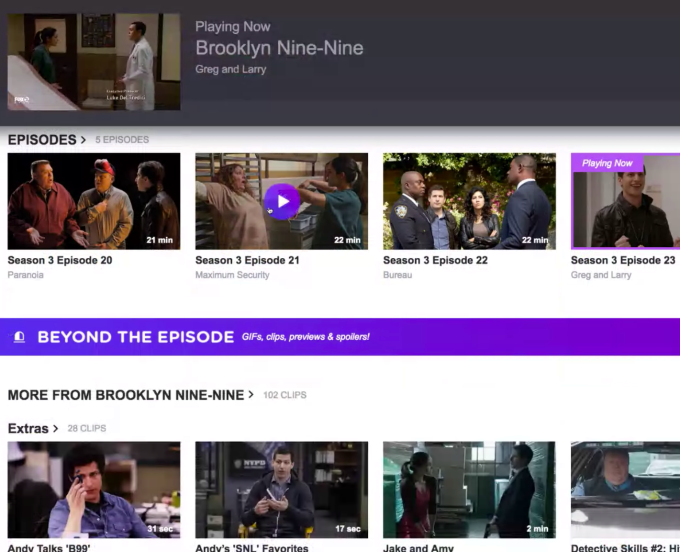Play Season 3 Episode 21 using purple play button

pyautogui.click(x=282, y=201)
